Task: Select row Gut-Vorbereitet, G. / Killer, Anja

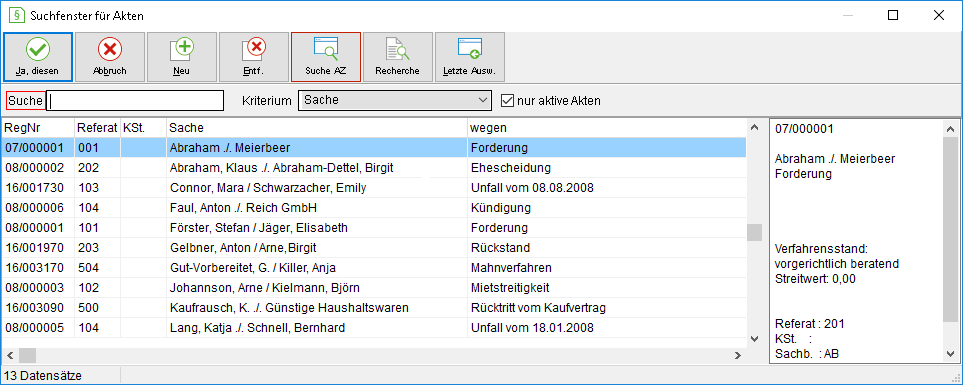Action: 374,268
